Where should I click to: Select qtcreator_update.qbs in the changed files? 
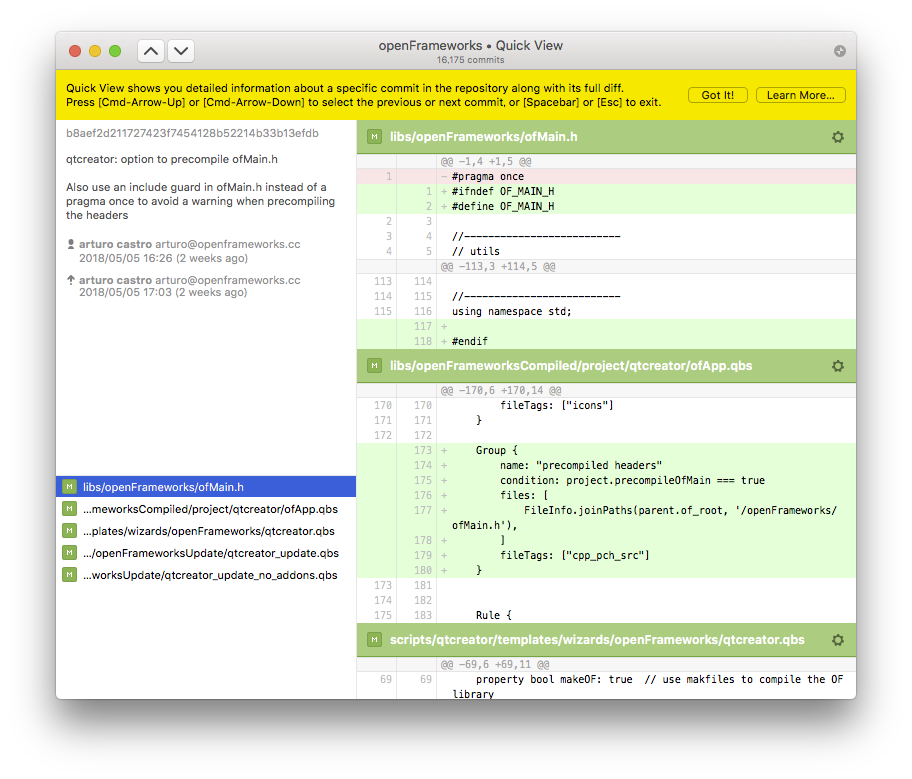click(210, 553)
